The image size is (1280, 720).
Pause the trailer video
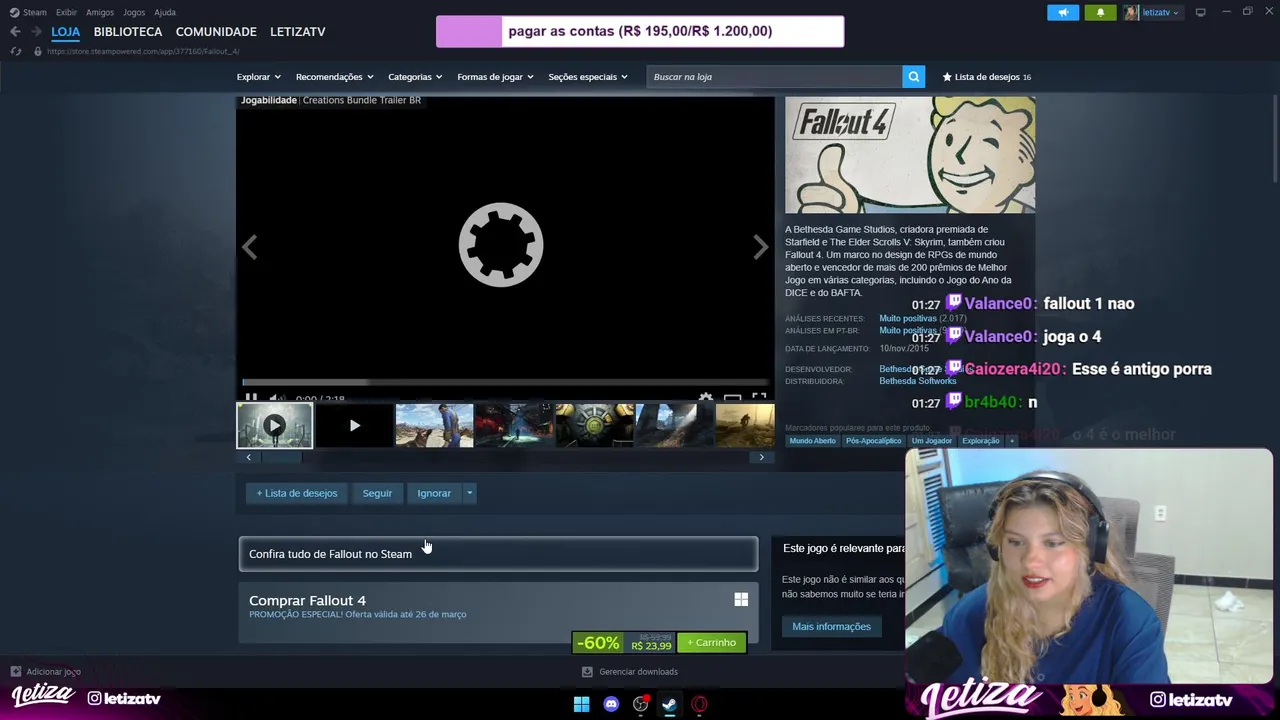pos(251,398)
